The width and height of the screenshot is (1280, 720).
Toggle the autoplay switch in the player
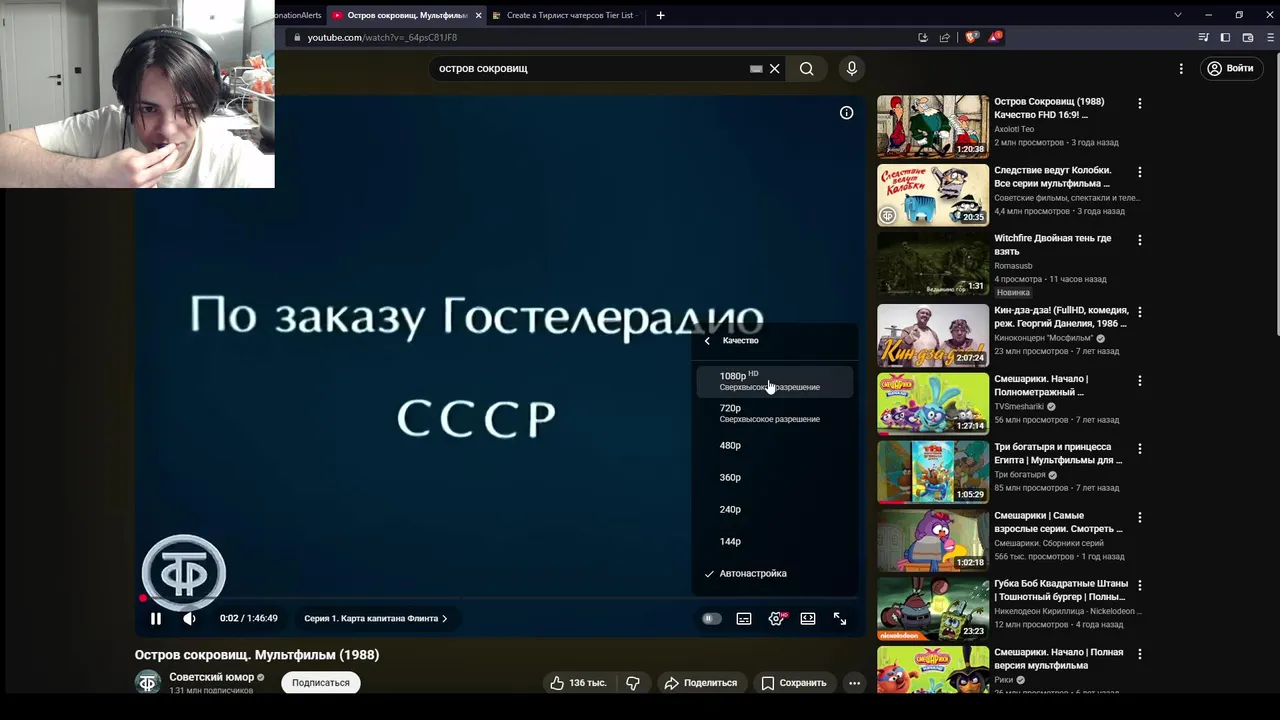tap(711, 619)
